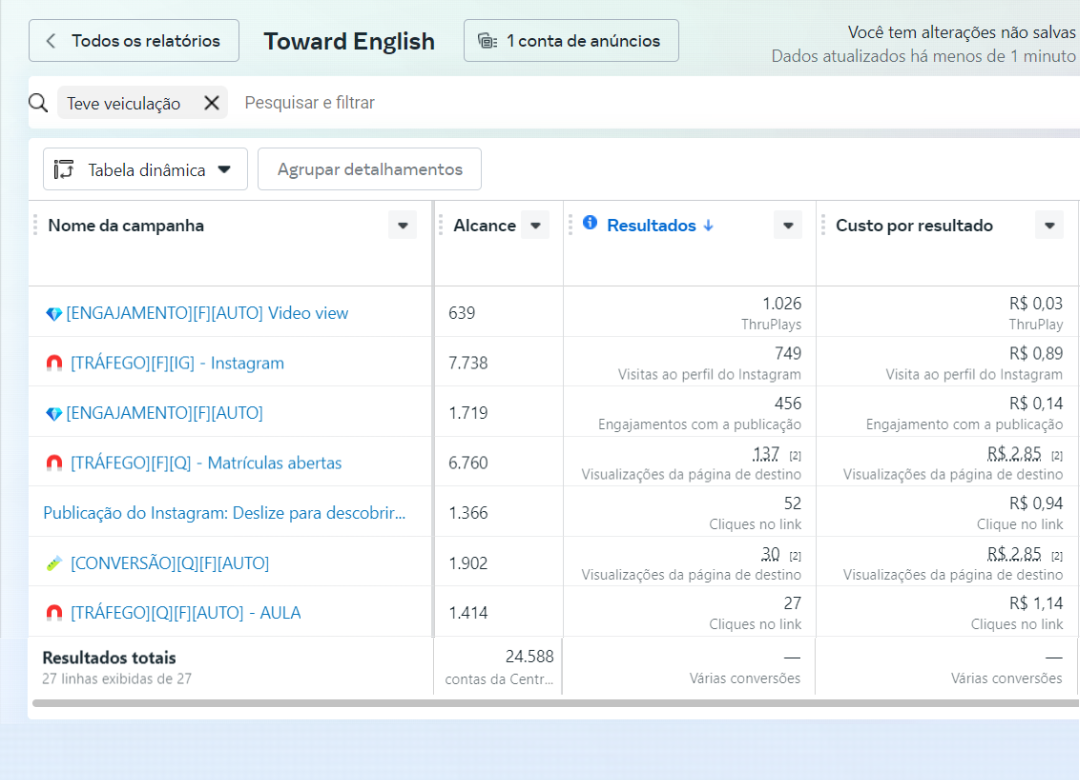Click the pivot table icon
This screenshot has width=1080, height=780.
coord(64,170)
